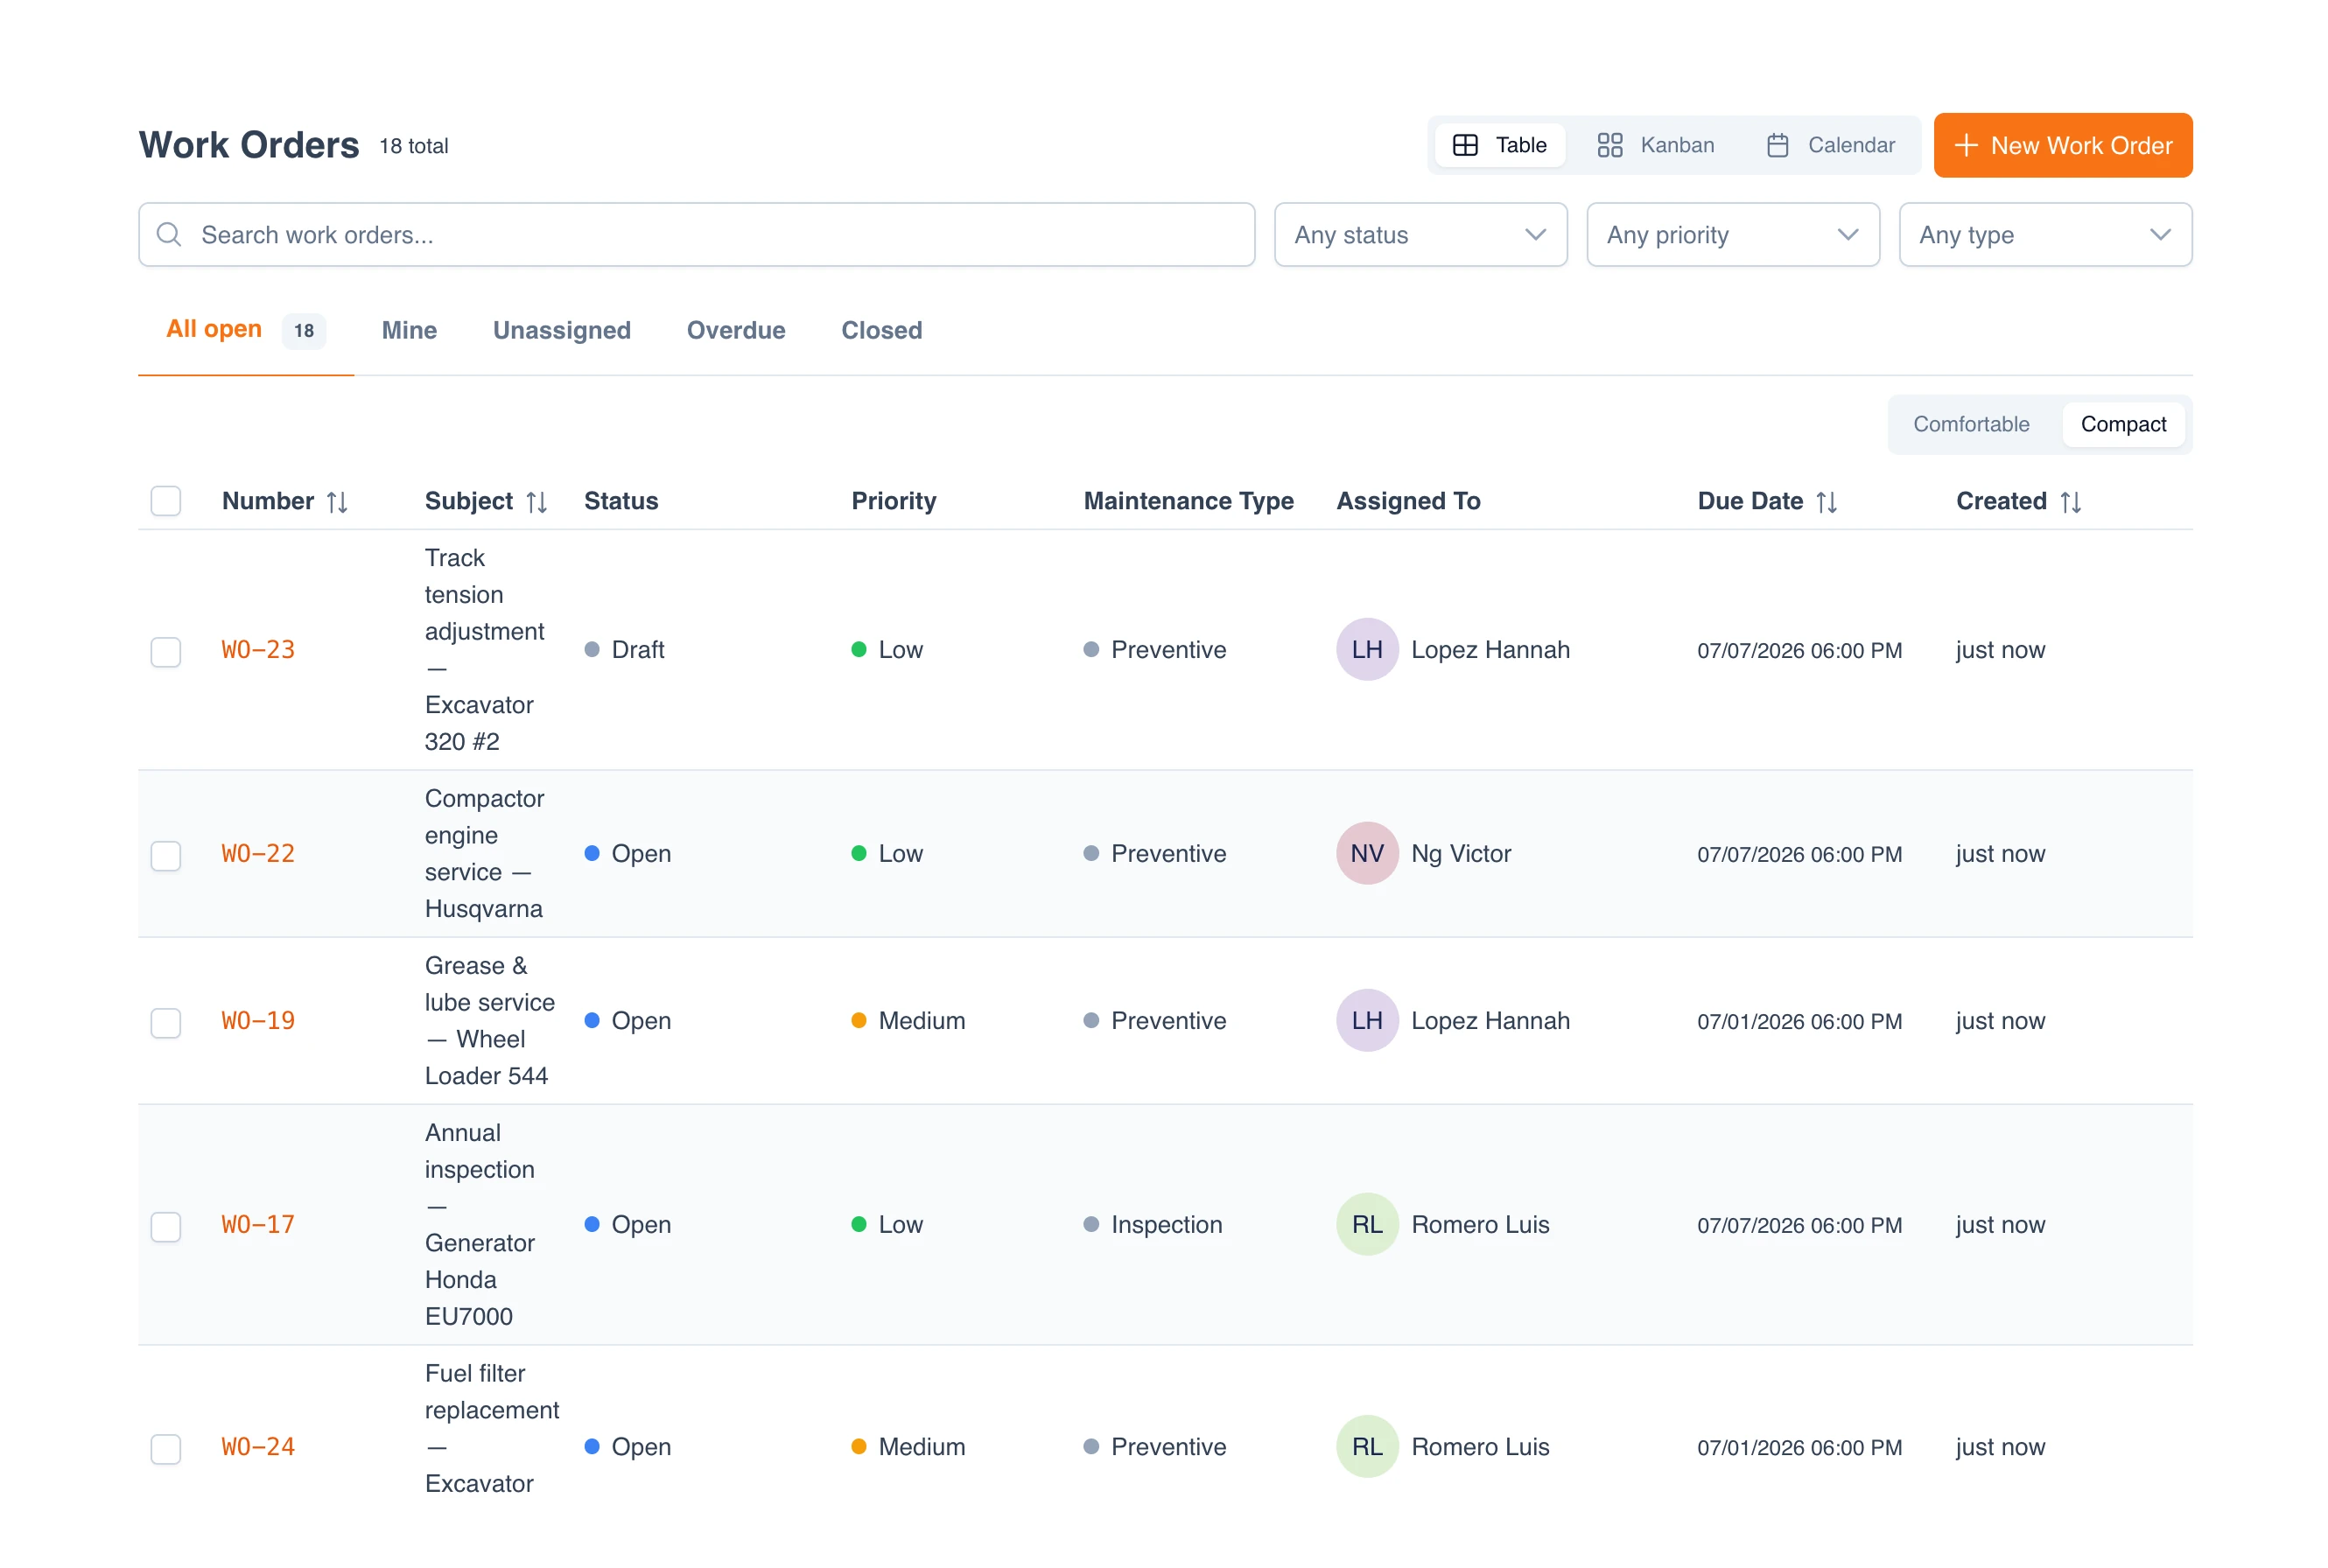Check the box for WO-22
The height and width of the screenshot is (1568, 2328).
166,855
